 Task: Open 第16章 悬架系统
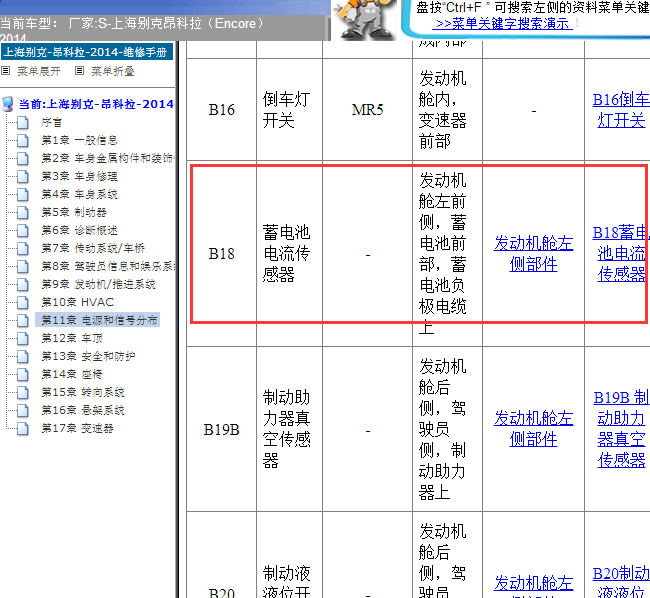point(82,410)
